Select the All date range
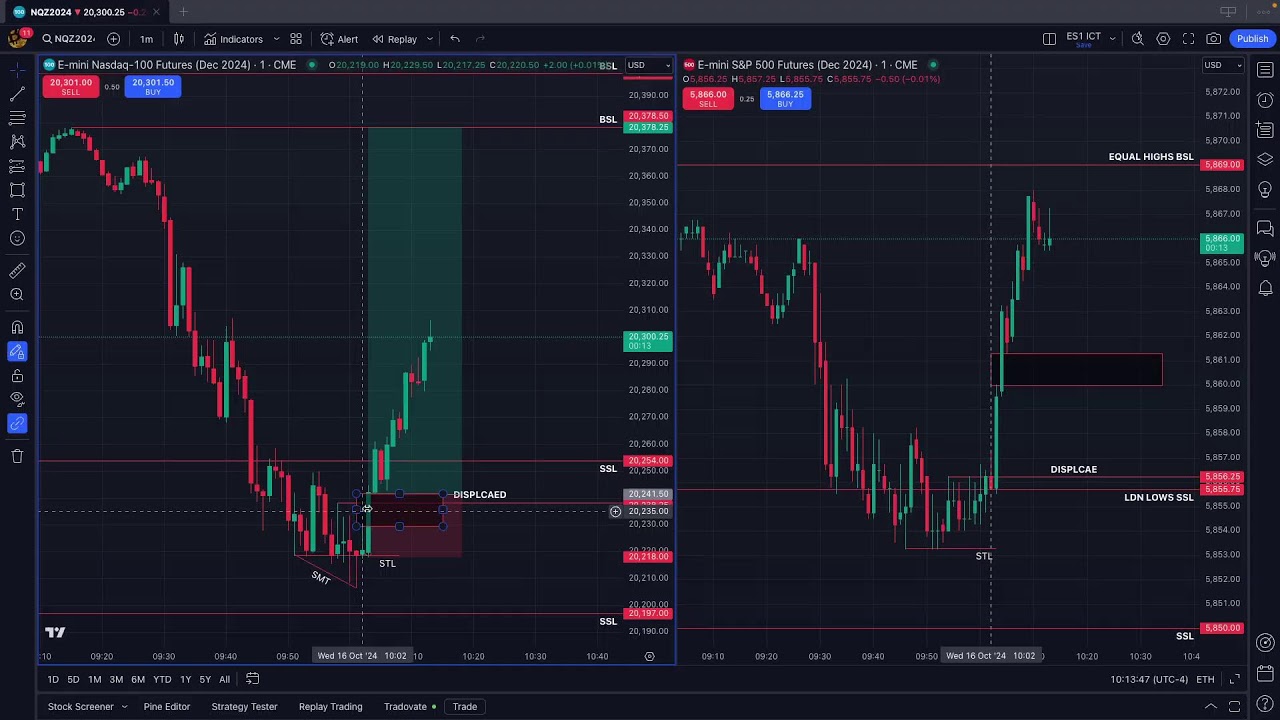Viewport: 1280px width, 720px height. [x=224, y=679]
